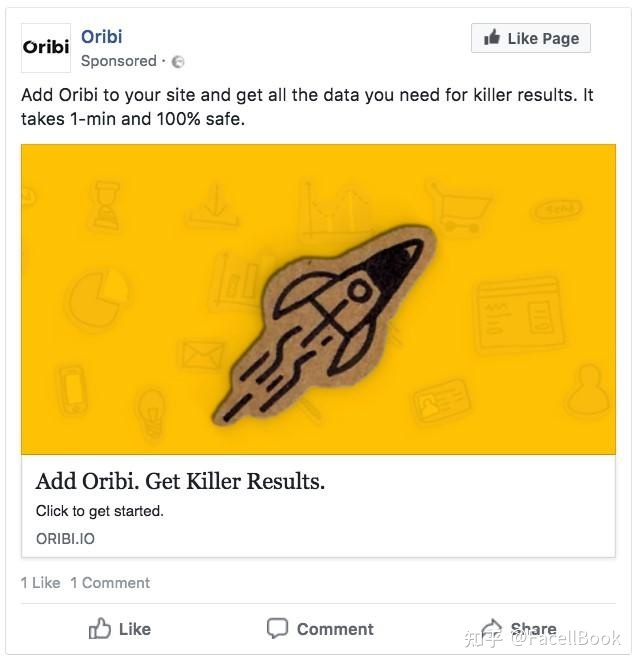
Task: Like the post using Like label
Action: (135, 629)
